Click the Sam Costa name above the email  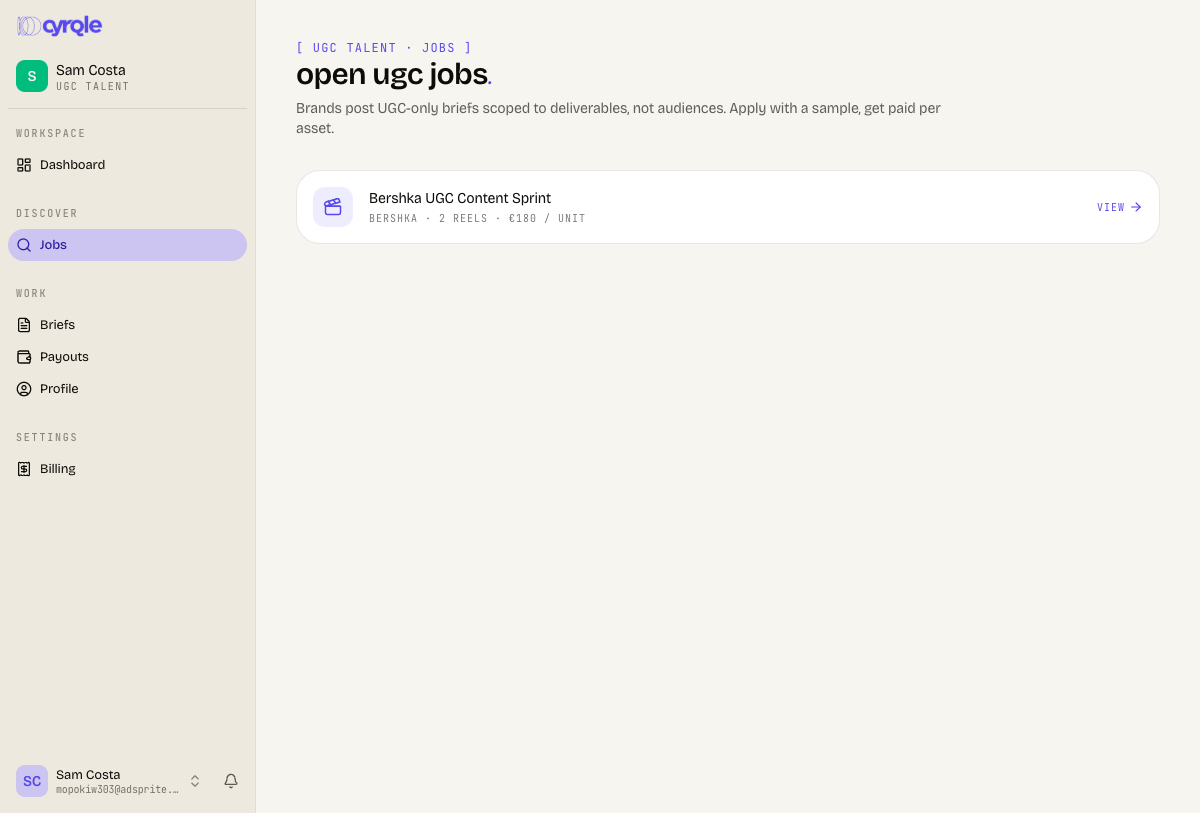(x=88, y=775)
